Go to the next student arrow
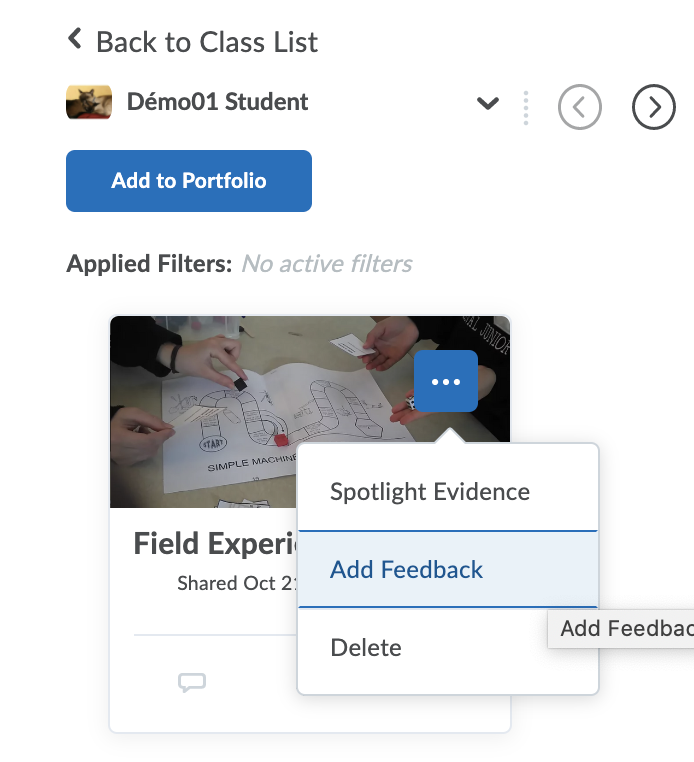The image size is (694, 762). [x=654, y=107]
